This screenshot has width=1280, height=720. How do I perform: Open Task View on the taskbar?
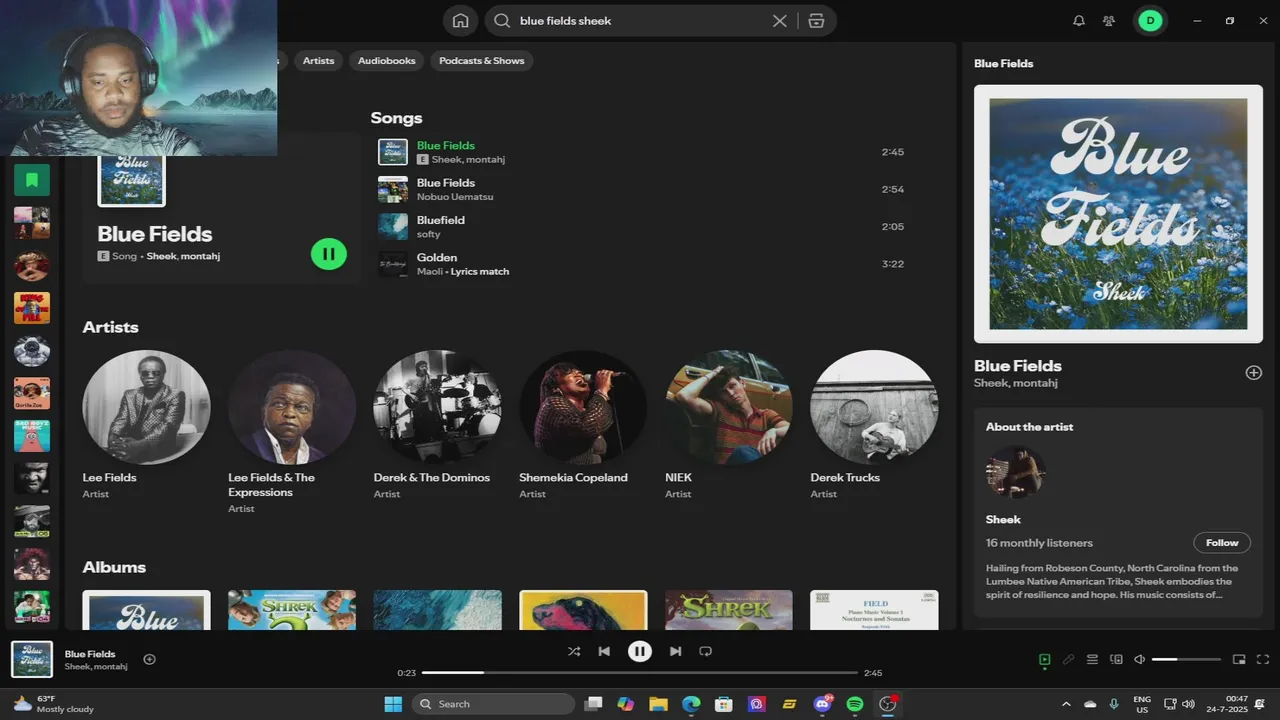tap(593, 704)
